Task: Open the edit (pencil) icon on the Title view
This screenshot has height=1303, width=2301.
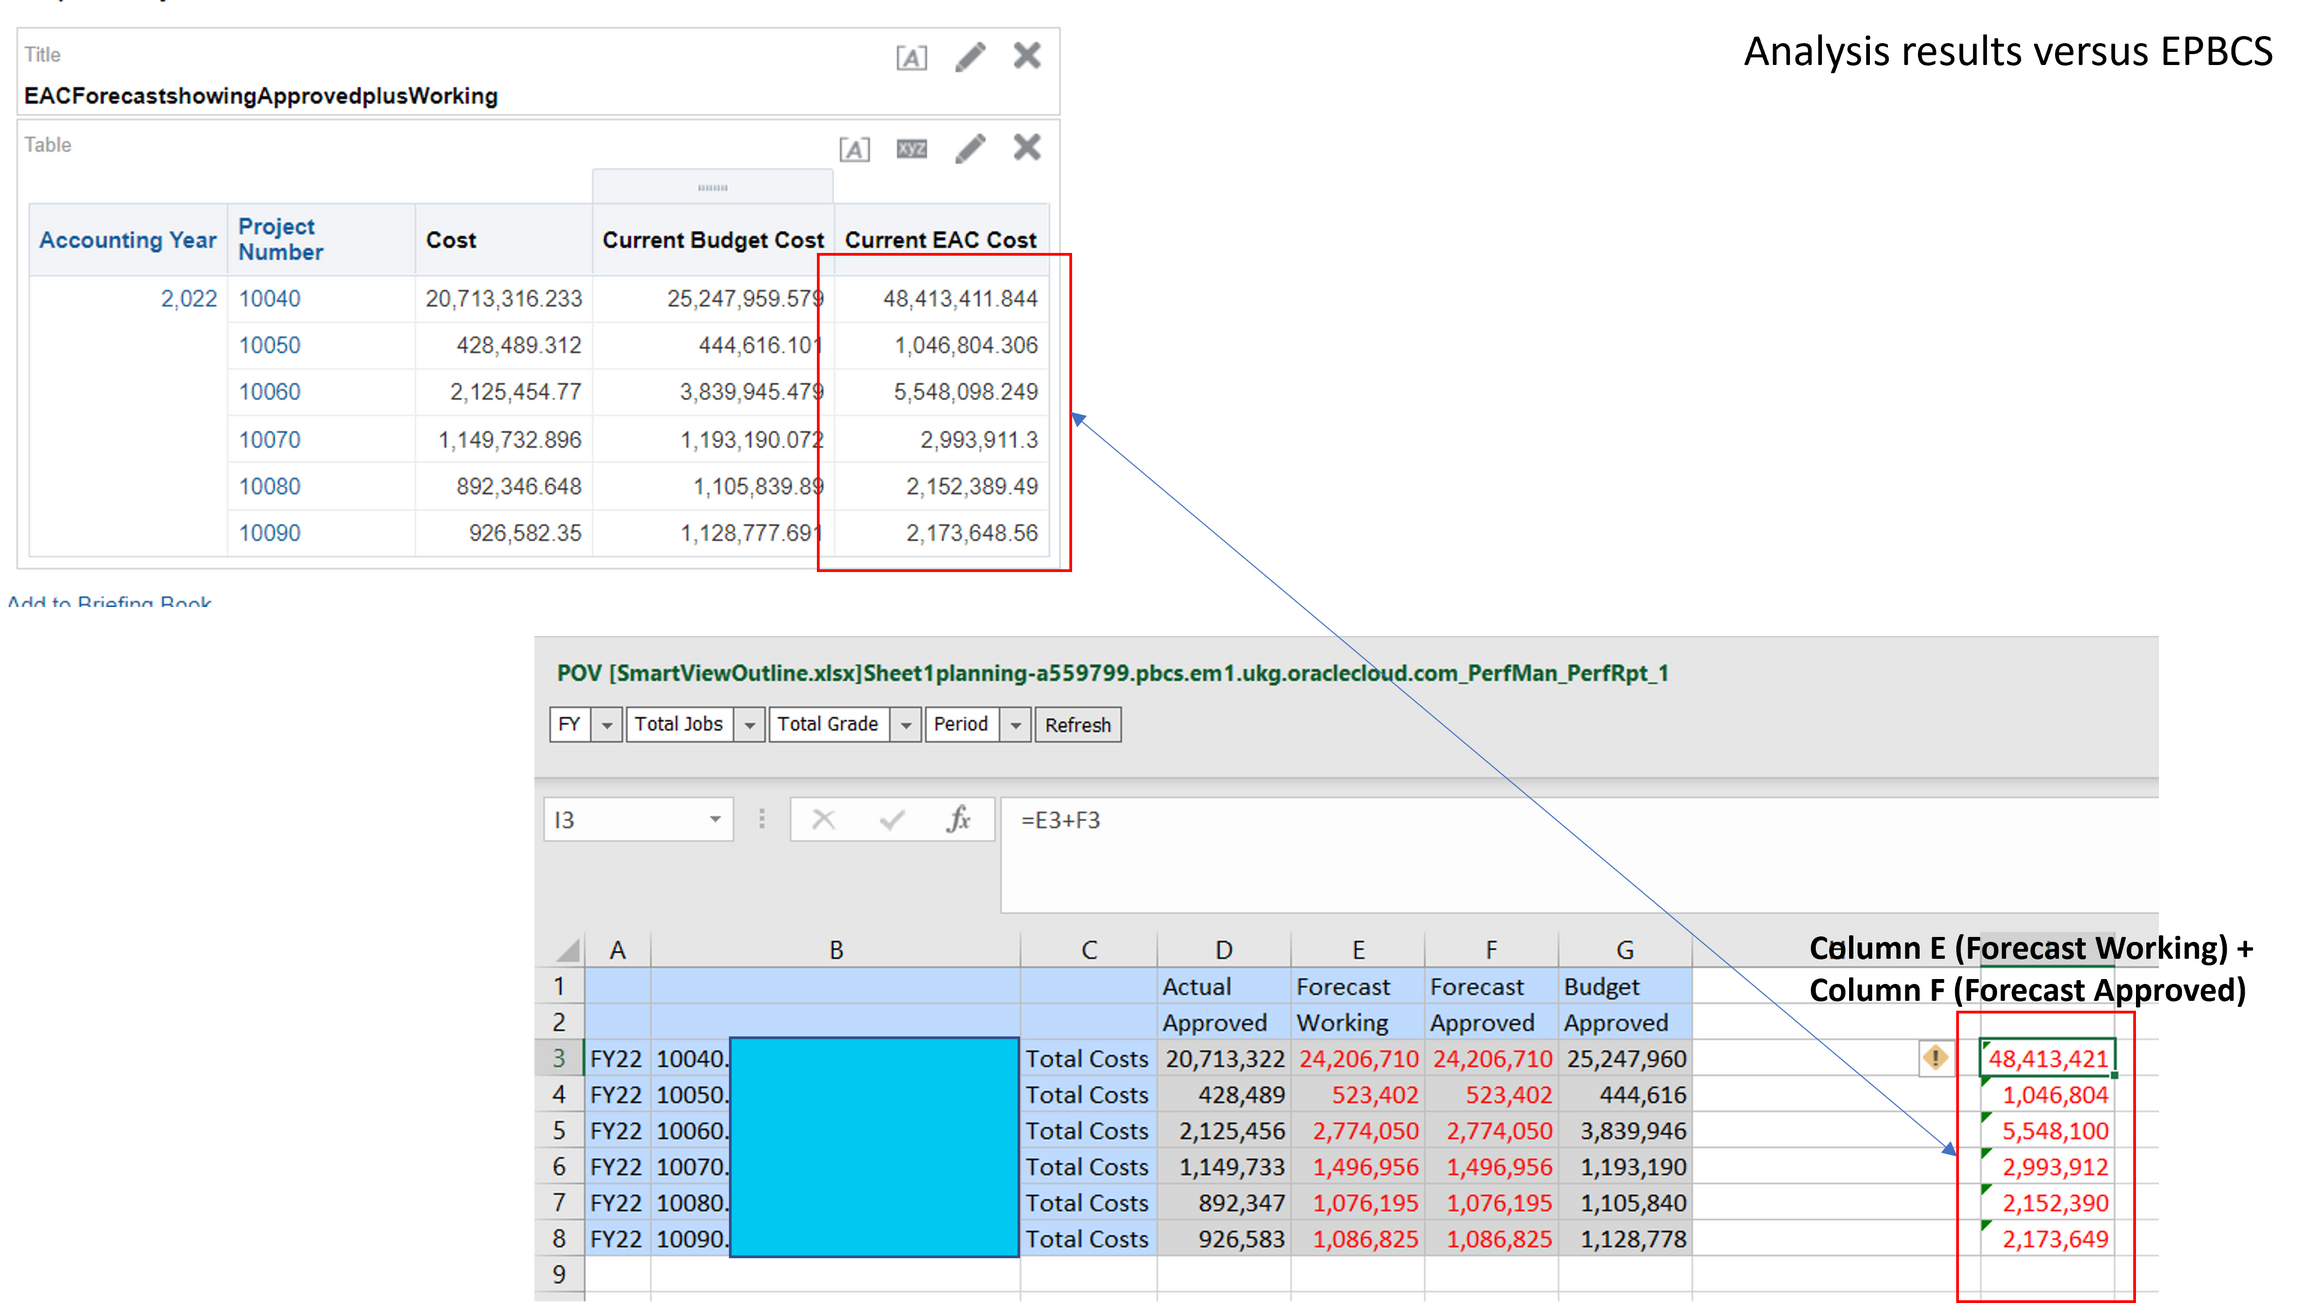Action: pos(969,57)
